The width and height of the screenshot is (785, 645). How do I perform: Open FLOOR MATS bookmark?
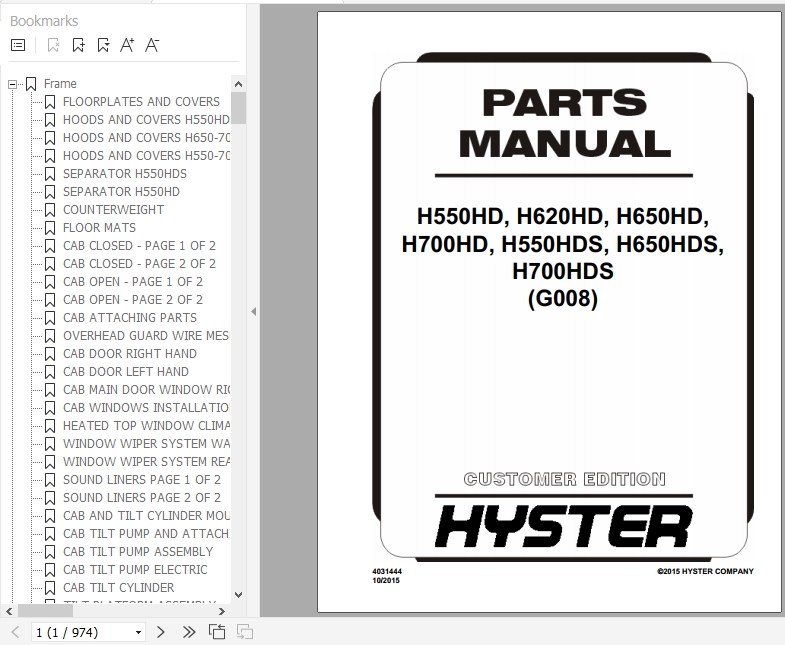tap(99, 228)
